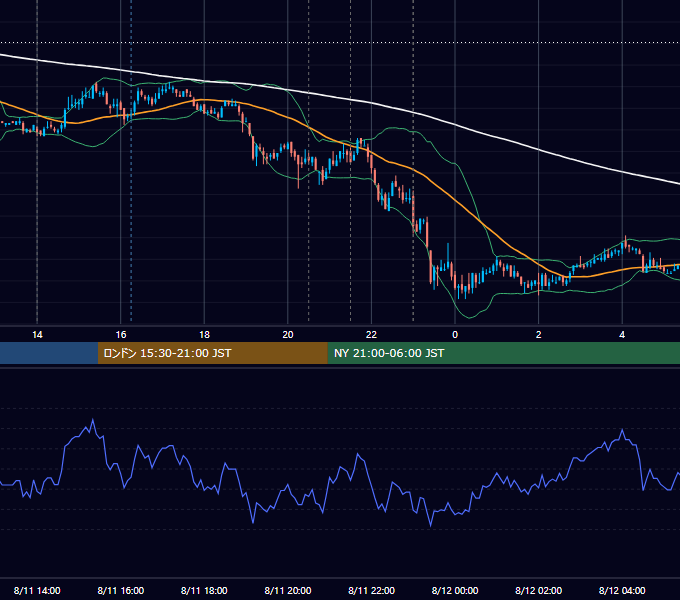Click the hour label 2 on price chart axis
The height and width of the screenshot is (600, 680).
click(x=539, y=335)
